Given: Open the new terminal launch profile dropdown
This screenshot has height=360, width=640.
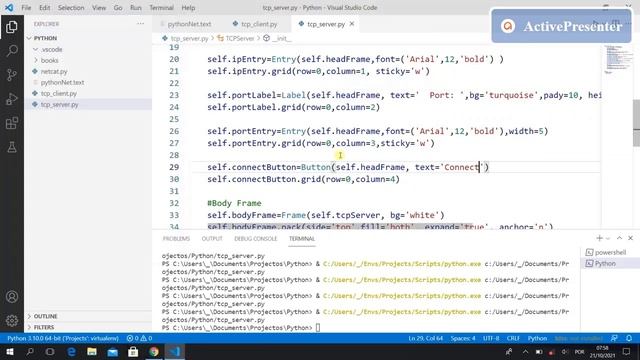Looking at the screenshot, I should 608,238.
